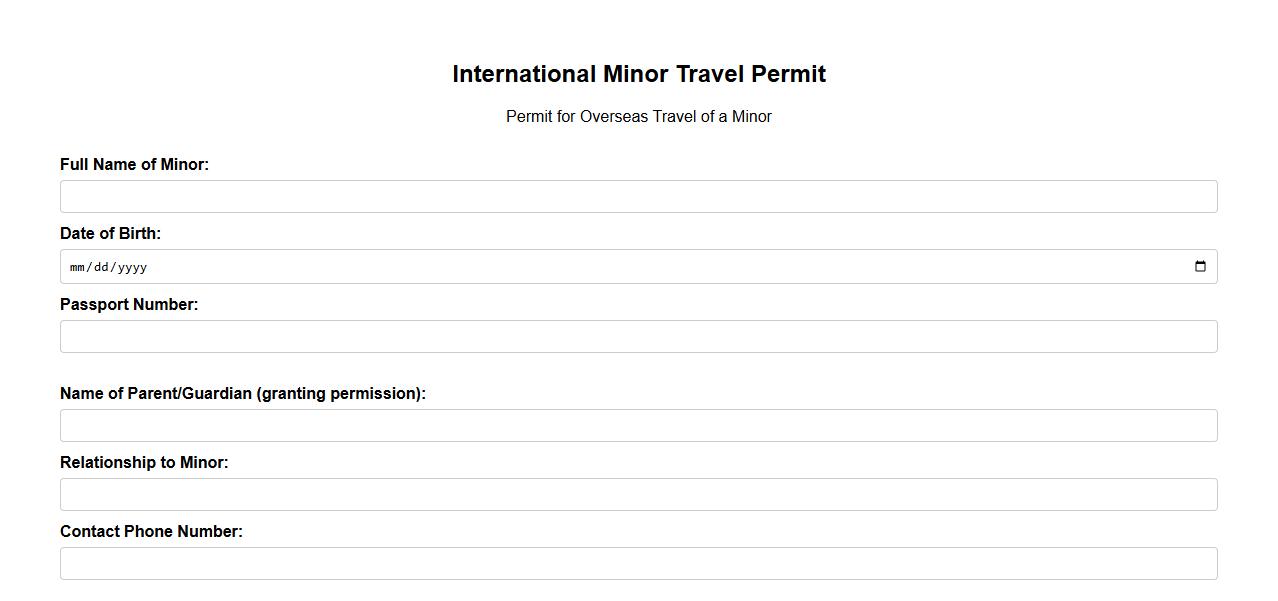
Task: Click the Full Name of Minor field
Action: tap(638, 197)
